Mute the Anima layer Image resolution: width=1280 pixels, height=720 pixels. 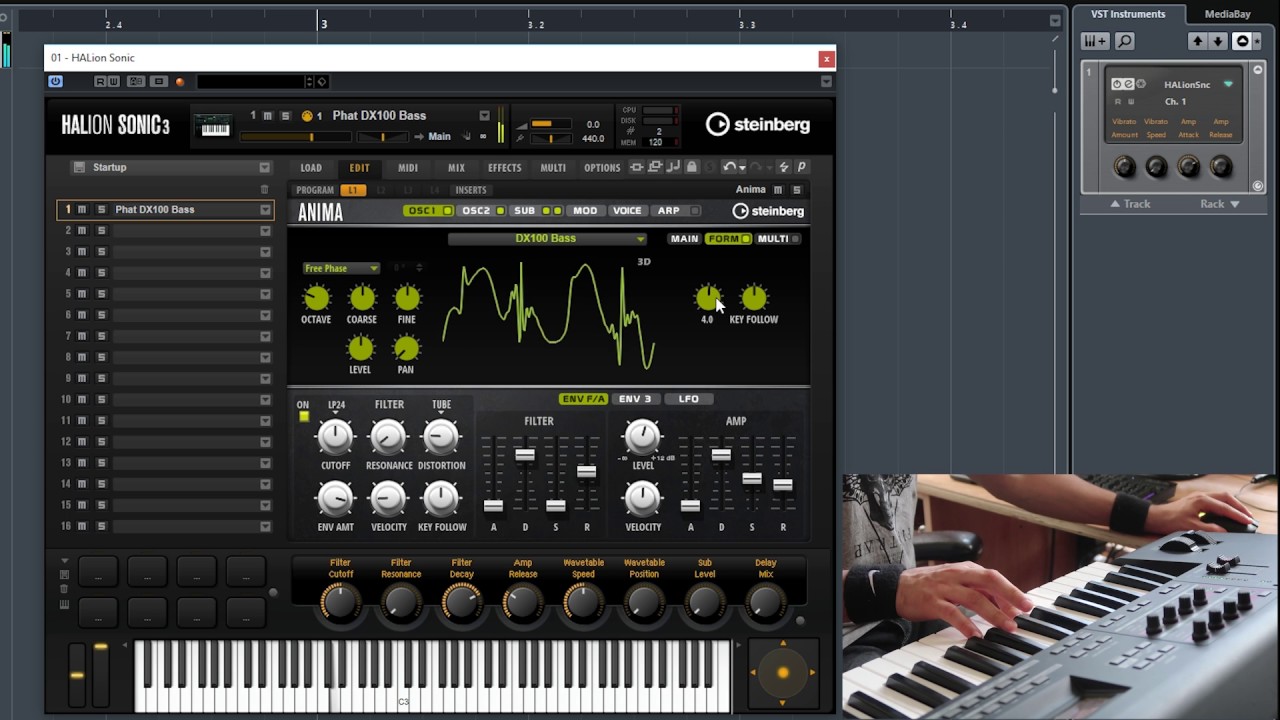point(778,190)
